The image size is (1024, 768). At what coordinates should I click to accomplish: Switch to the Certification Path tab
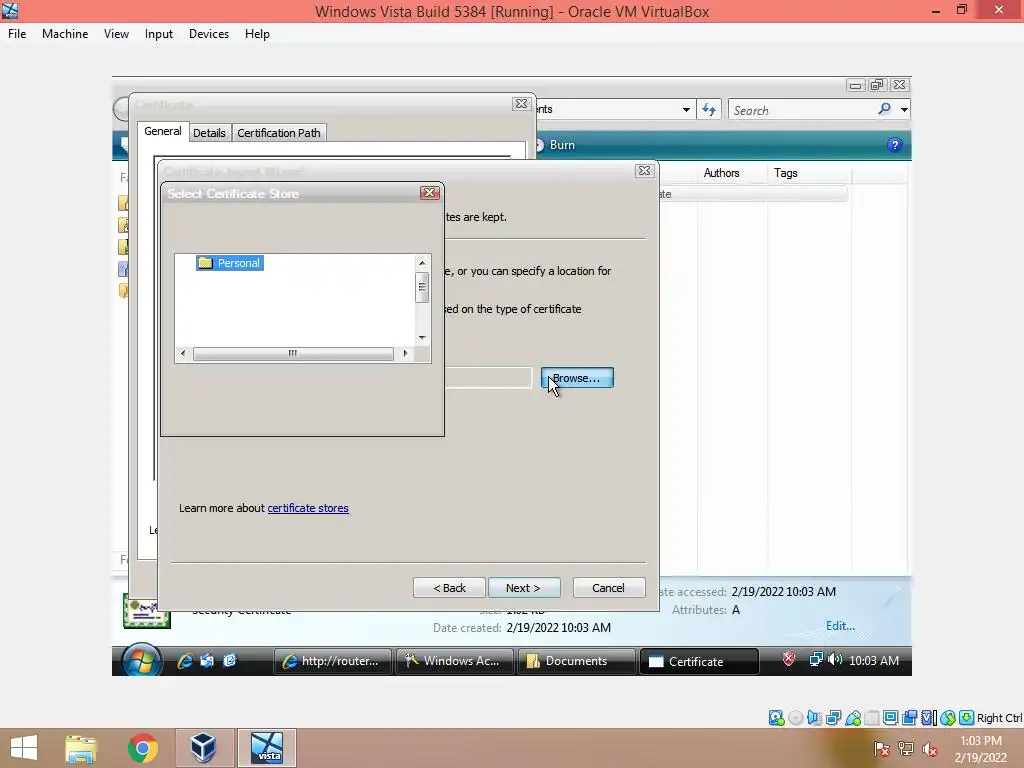tap(279, 133)
